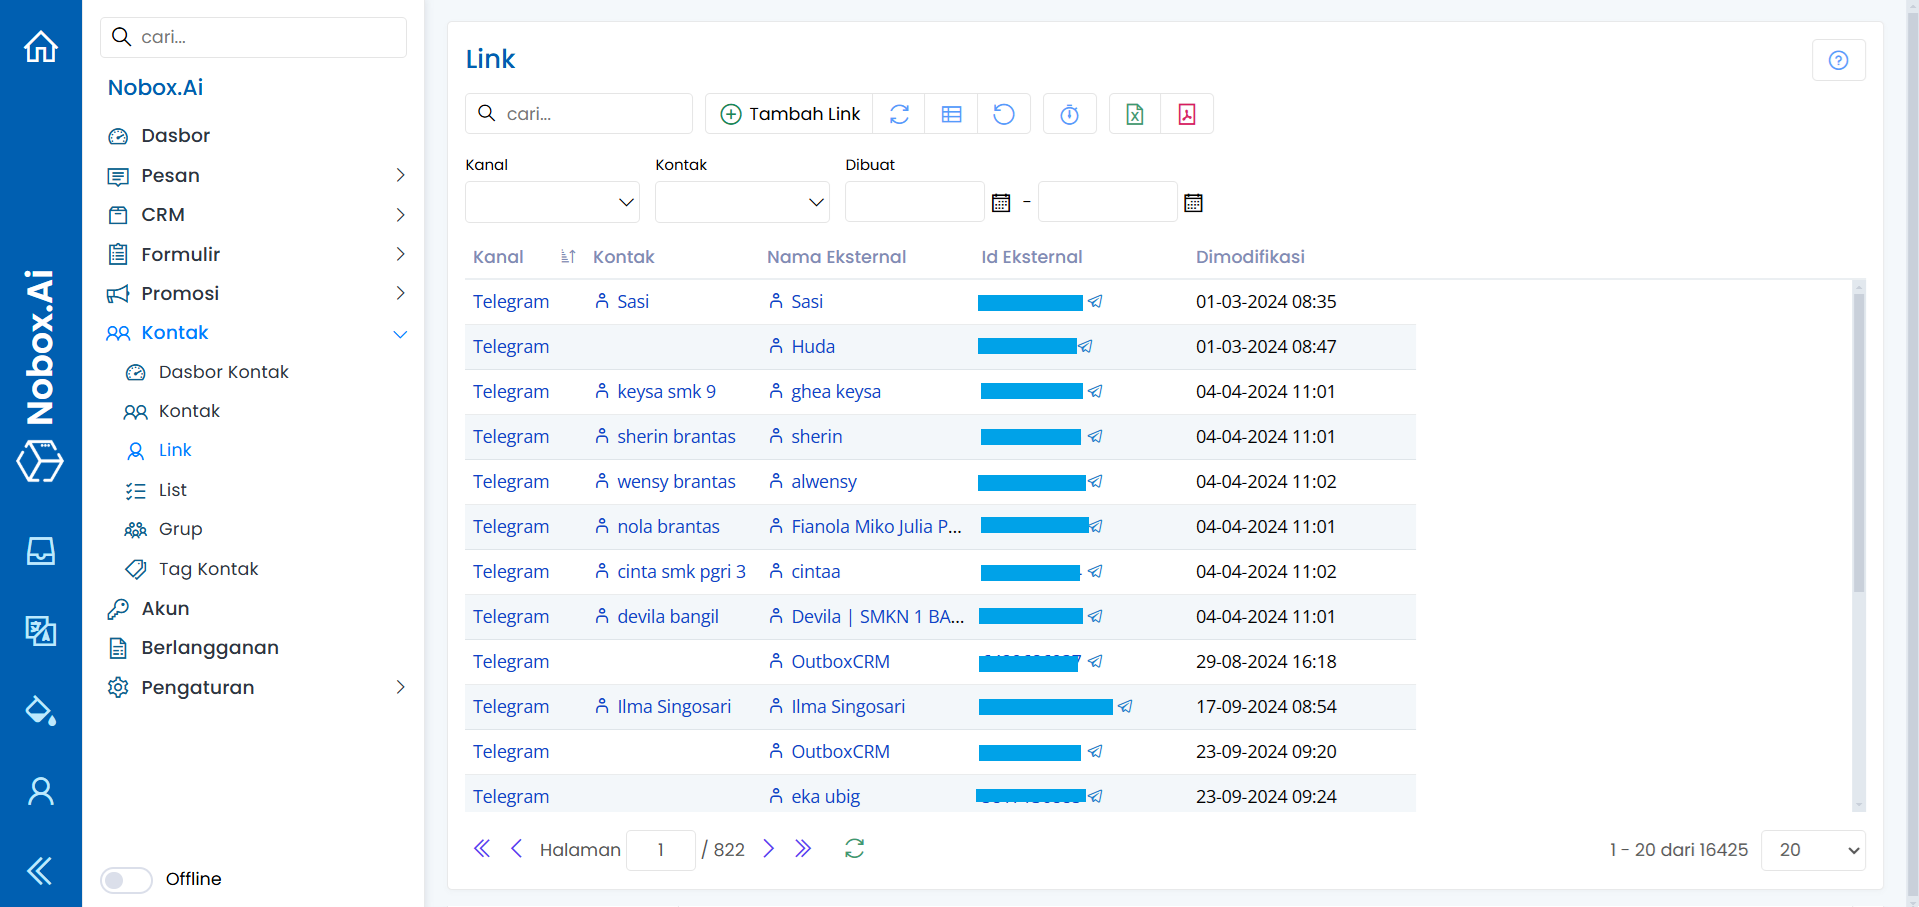This screenshot has width=1919, height=907.
Task: Open the help question mark icon
Action: pyautogui.click(x=1838, y=60)
